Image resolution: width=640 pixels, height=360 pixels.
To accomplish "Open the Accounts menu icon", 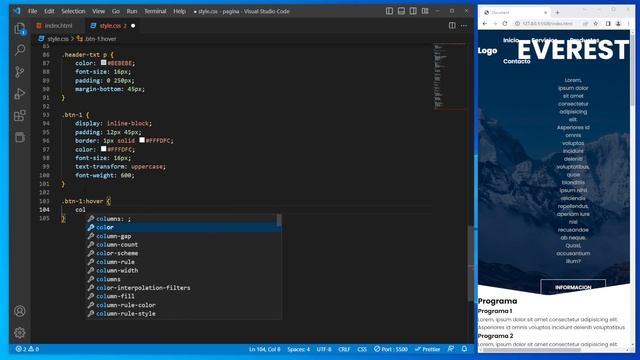I will point(20,311).
